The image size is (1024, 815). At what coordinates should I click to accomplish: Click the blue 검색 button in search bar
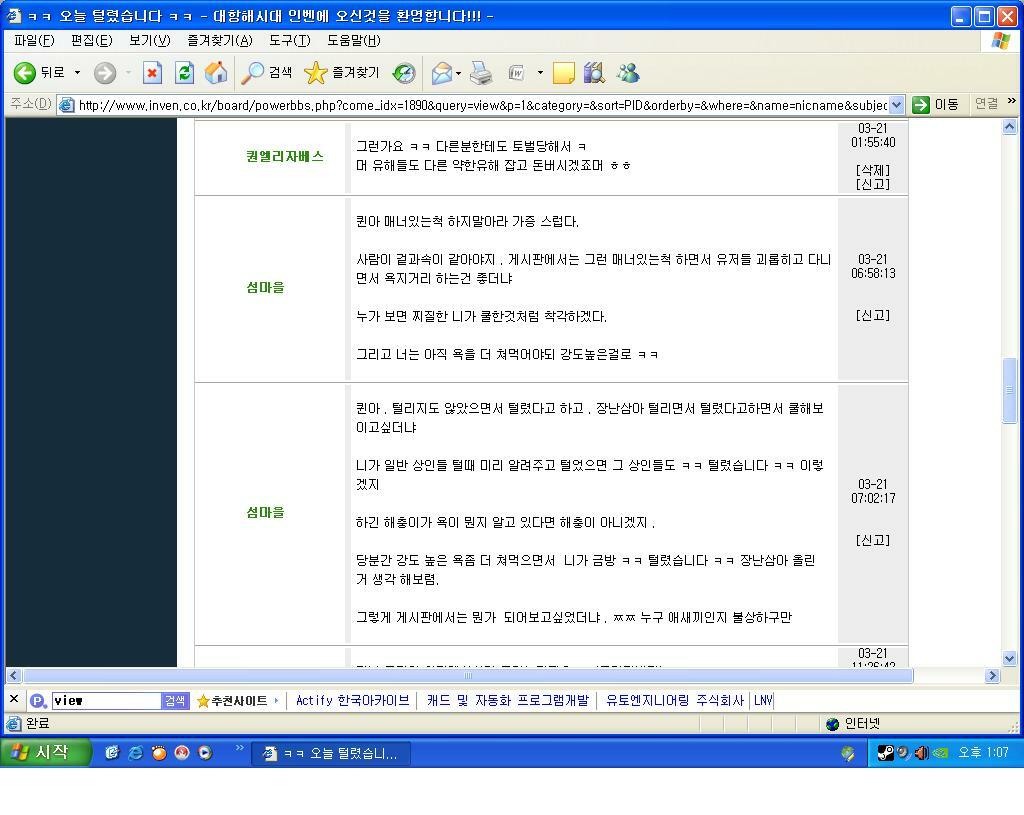click(174, 701)
